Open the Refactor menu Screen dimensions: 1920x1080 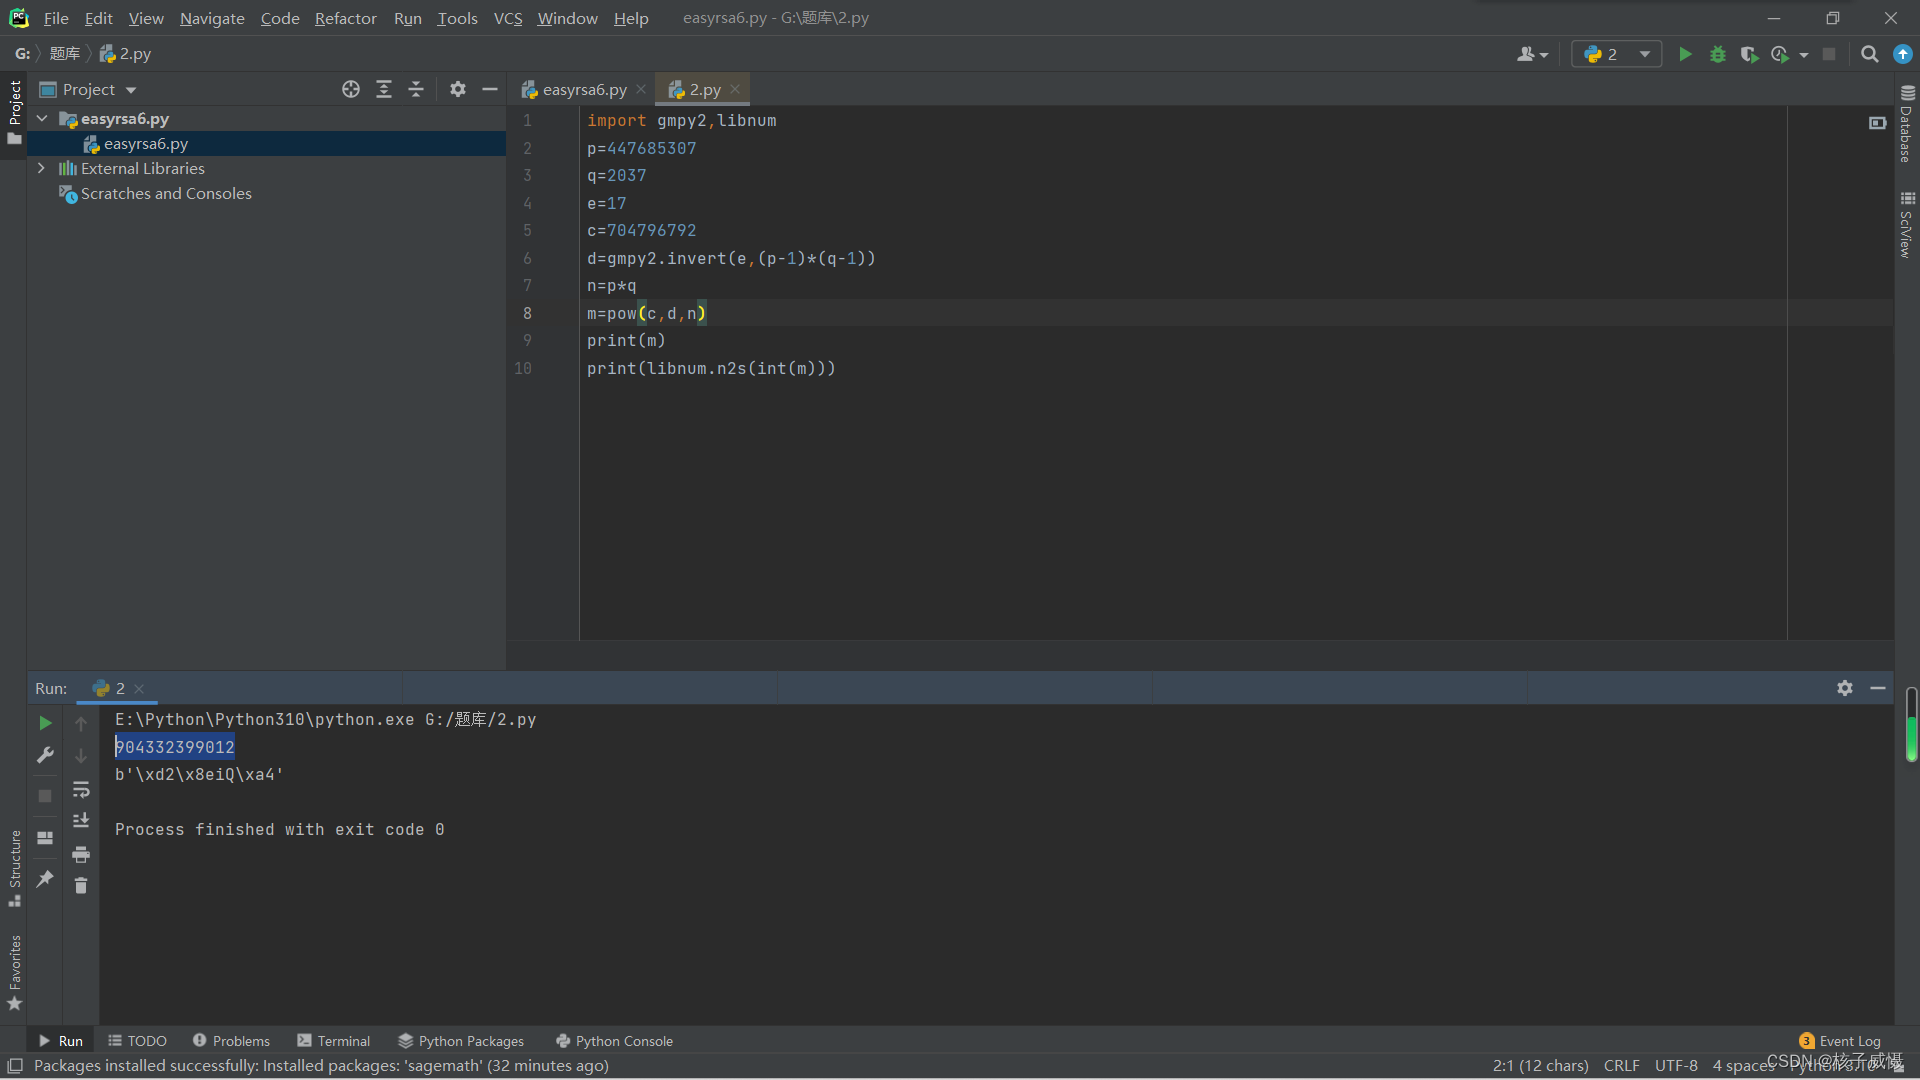345,18
